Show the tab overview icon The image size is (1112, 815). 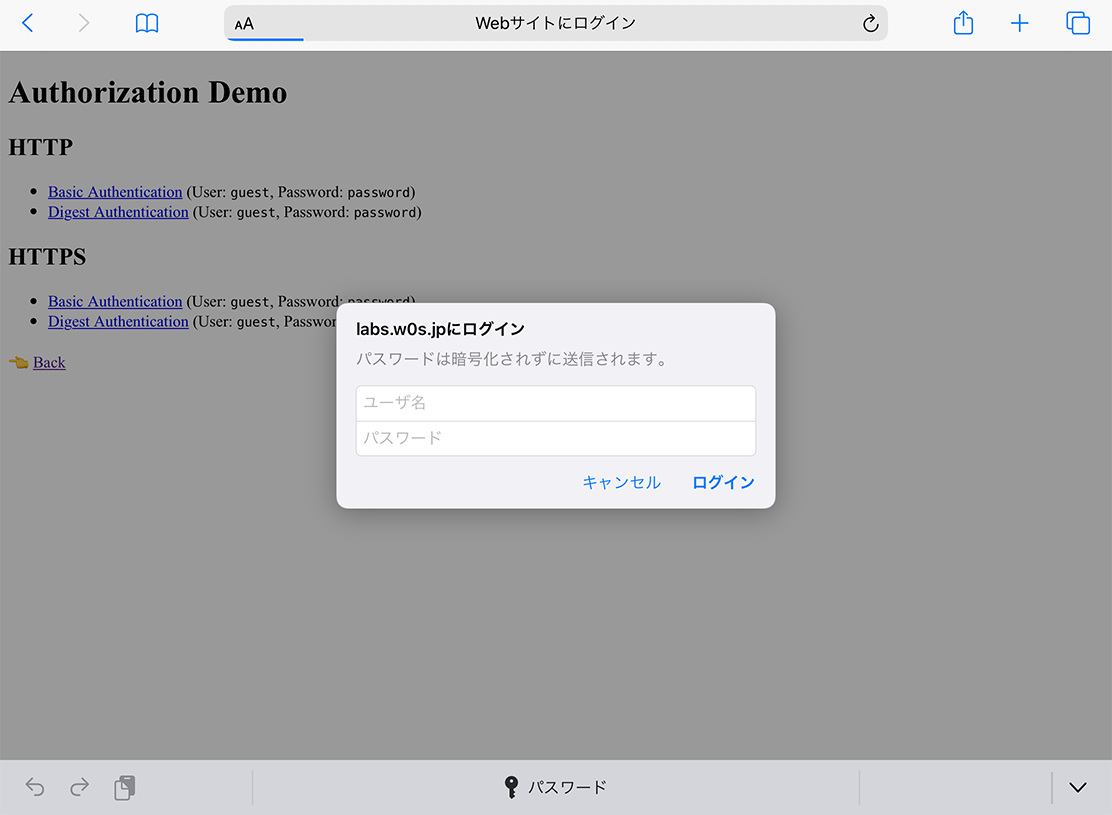(1077, 23)
